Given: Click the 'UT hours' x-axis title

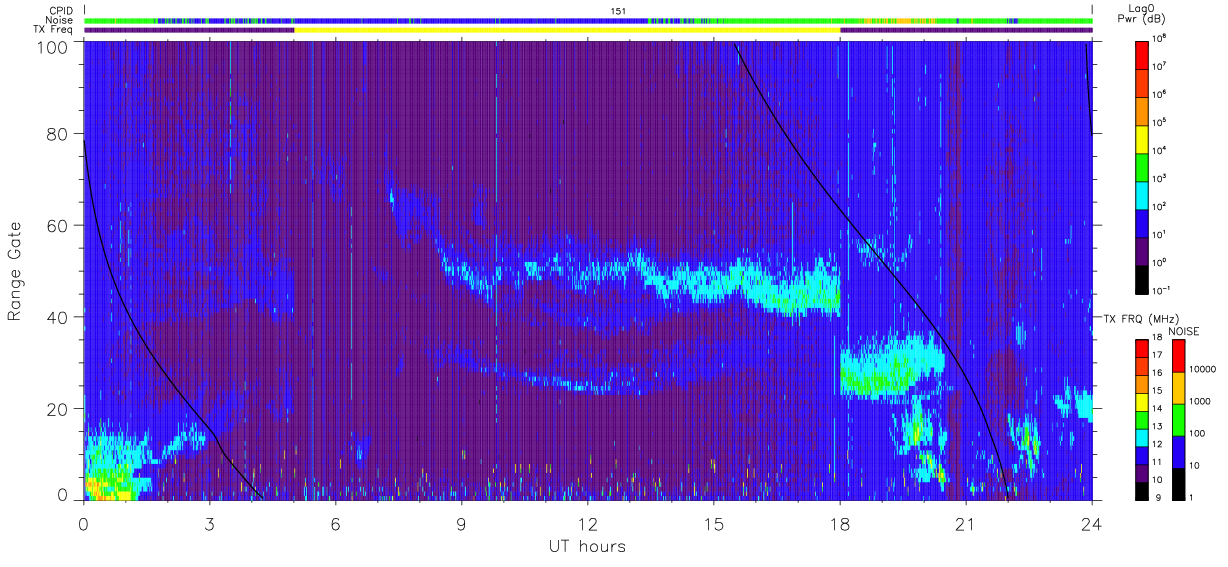Looking at the screenshot, I should pos(586,546).
